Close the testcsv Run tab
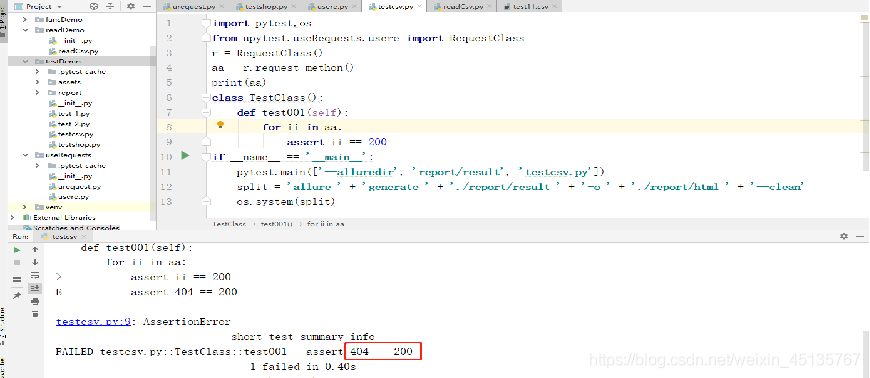870x378 pixels. (84, 237)
